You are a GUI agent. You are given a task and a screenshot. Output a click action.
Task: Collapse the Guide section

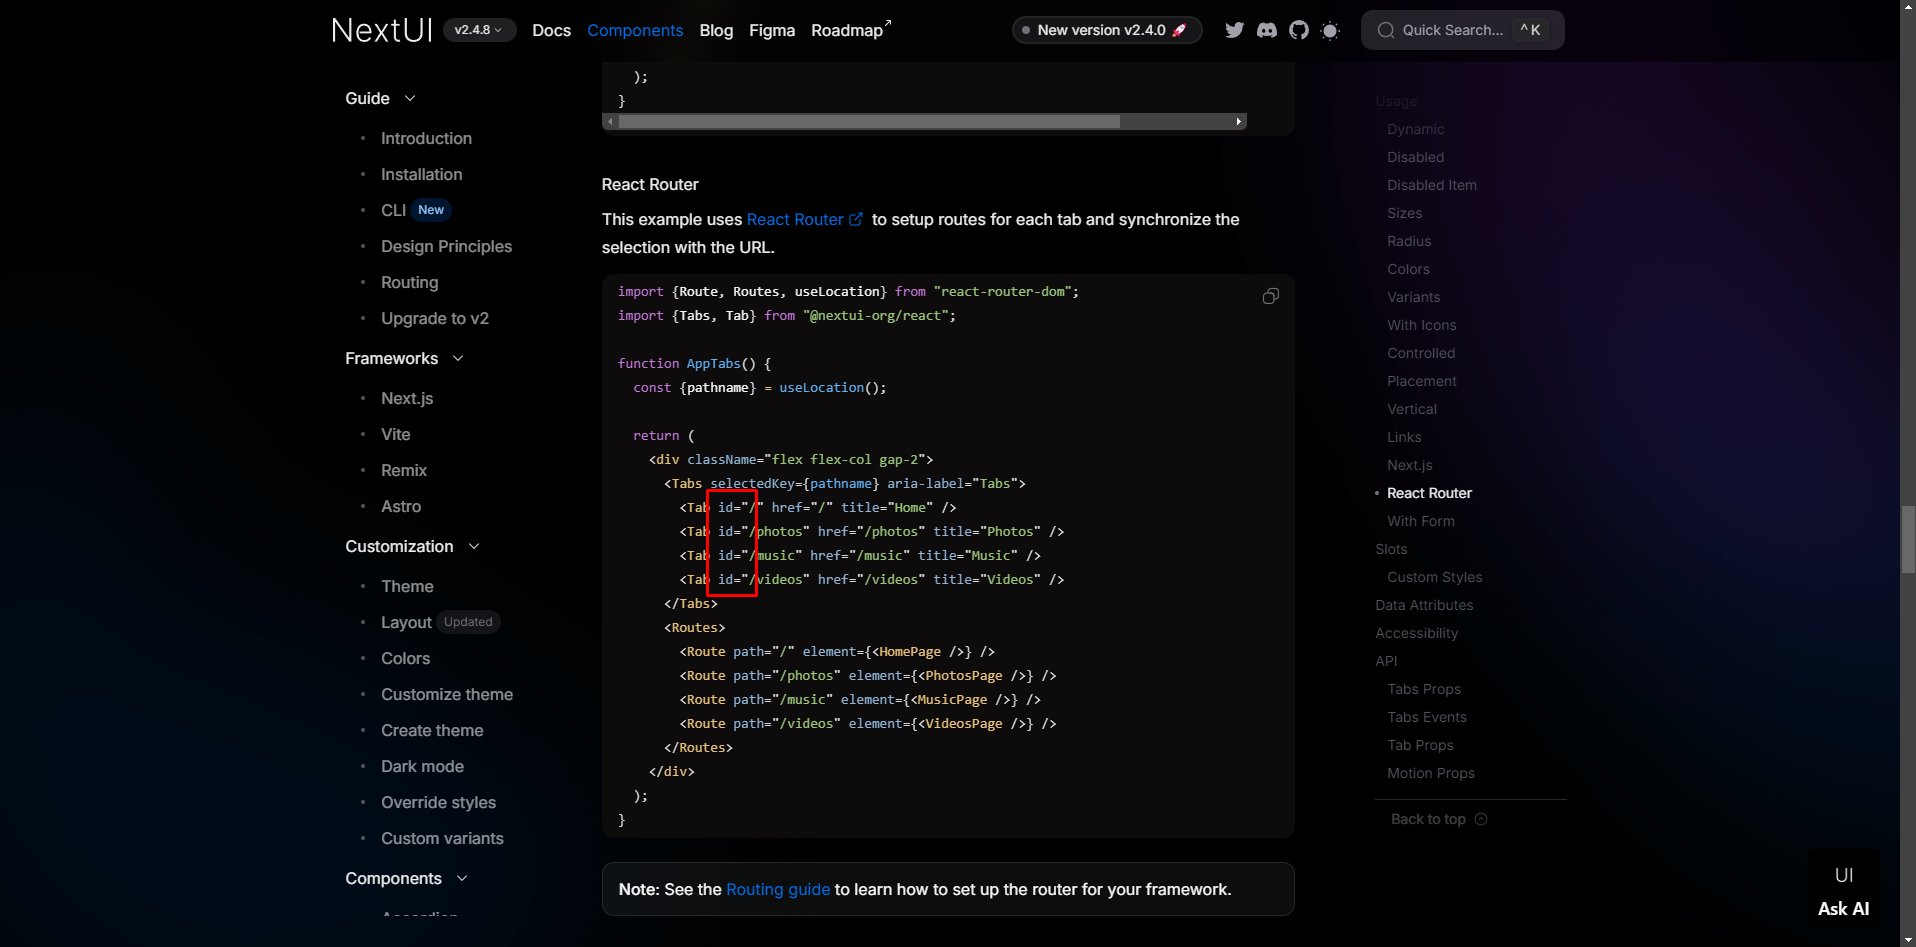tap(380, 98)
